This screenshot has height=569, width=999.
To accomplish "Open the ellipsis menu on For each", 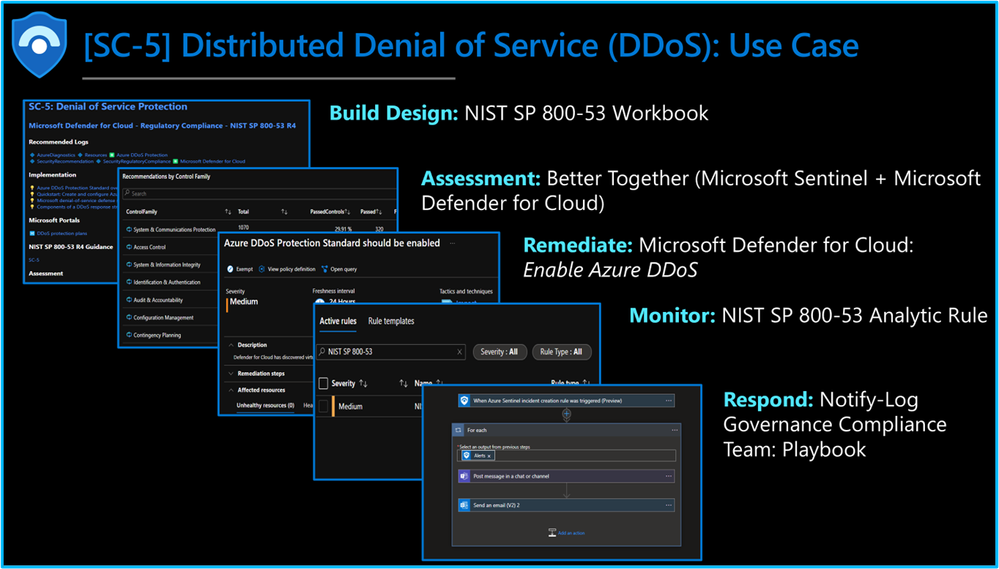I will pyautogui.click(x=675, y=430).
